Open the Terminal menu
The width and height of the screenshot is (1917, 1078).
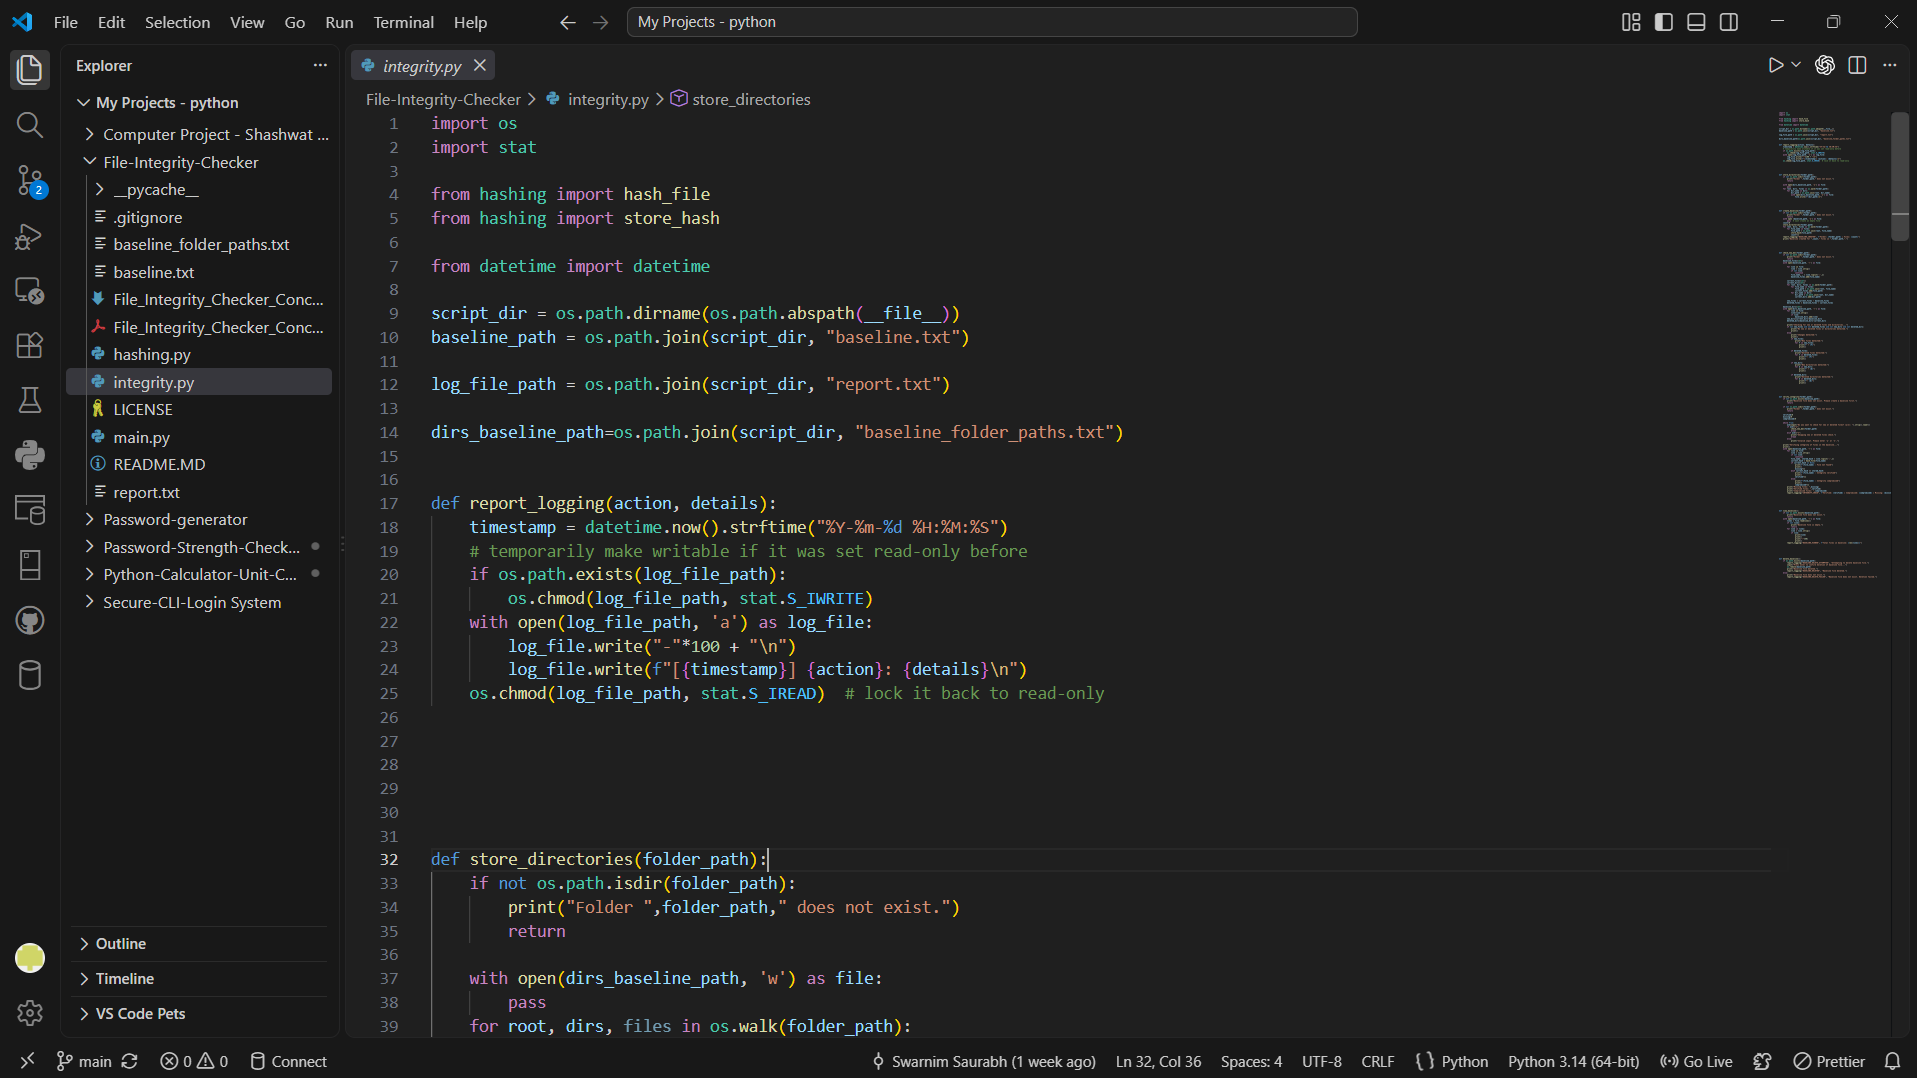pyautogui.click(x=403, y=22)
